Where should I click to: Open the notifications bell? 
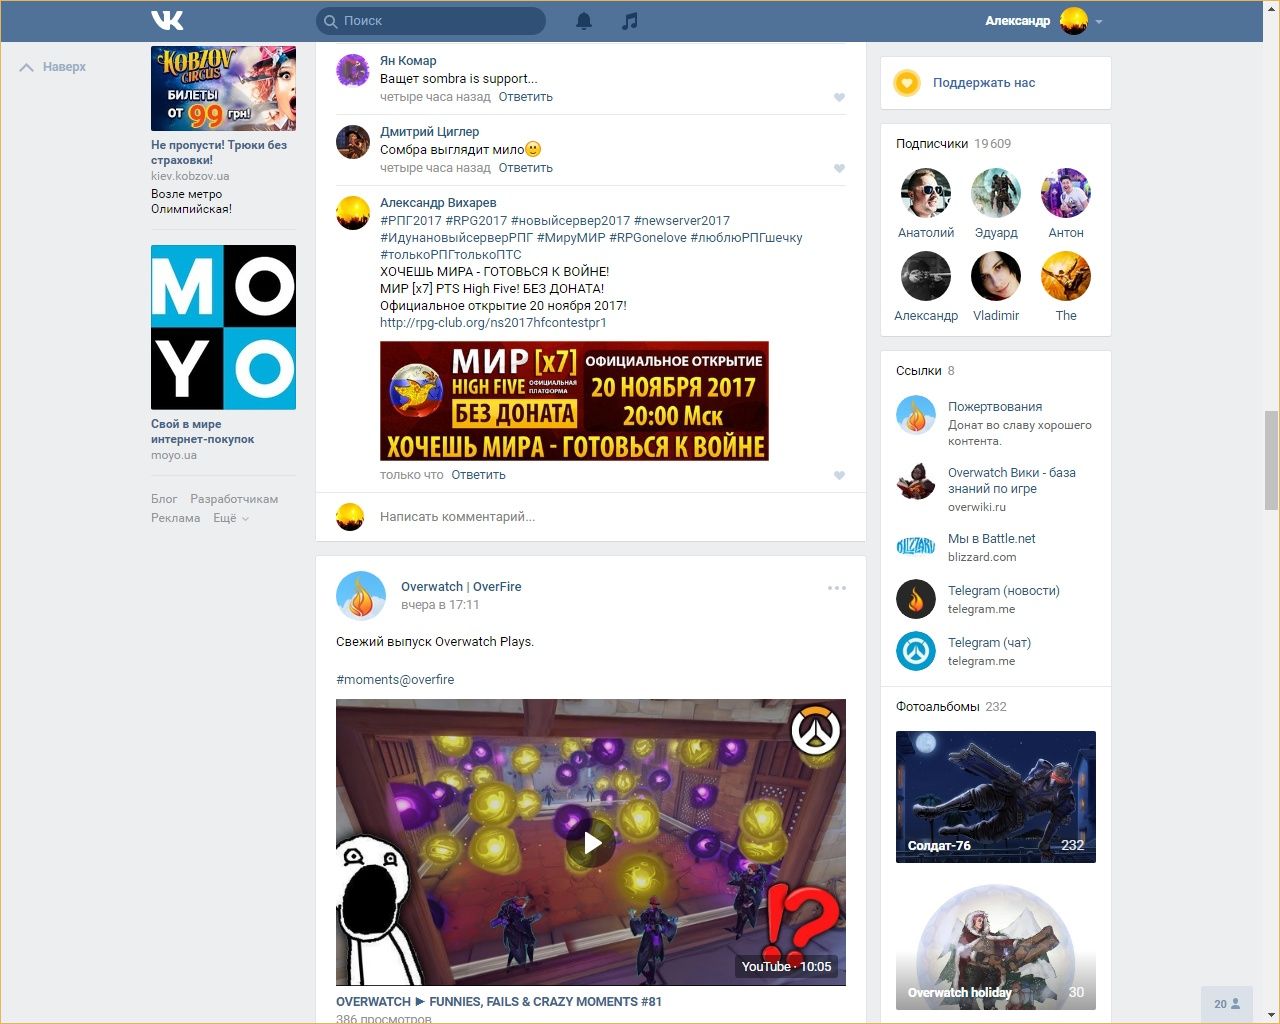tap(584, 20)
